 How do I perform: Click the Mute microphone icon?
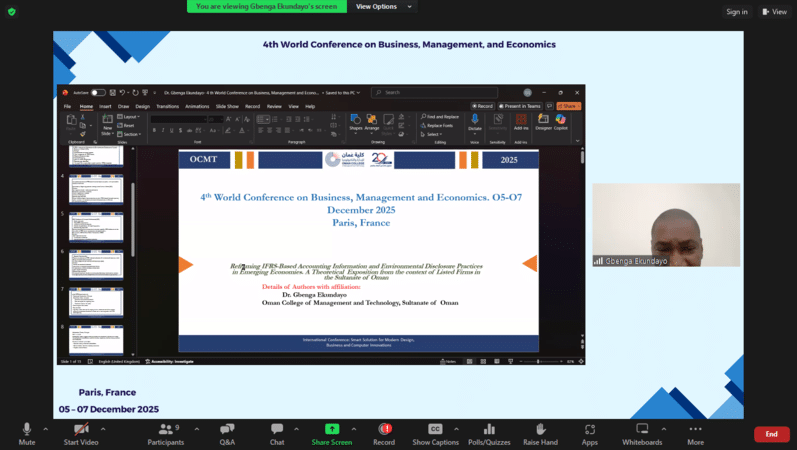click(x=27, y=429)
